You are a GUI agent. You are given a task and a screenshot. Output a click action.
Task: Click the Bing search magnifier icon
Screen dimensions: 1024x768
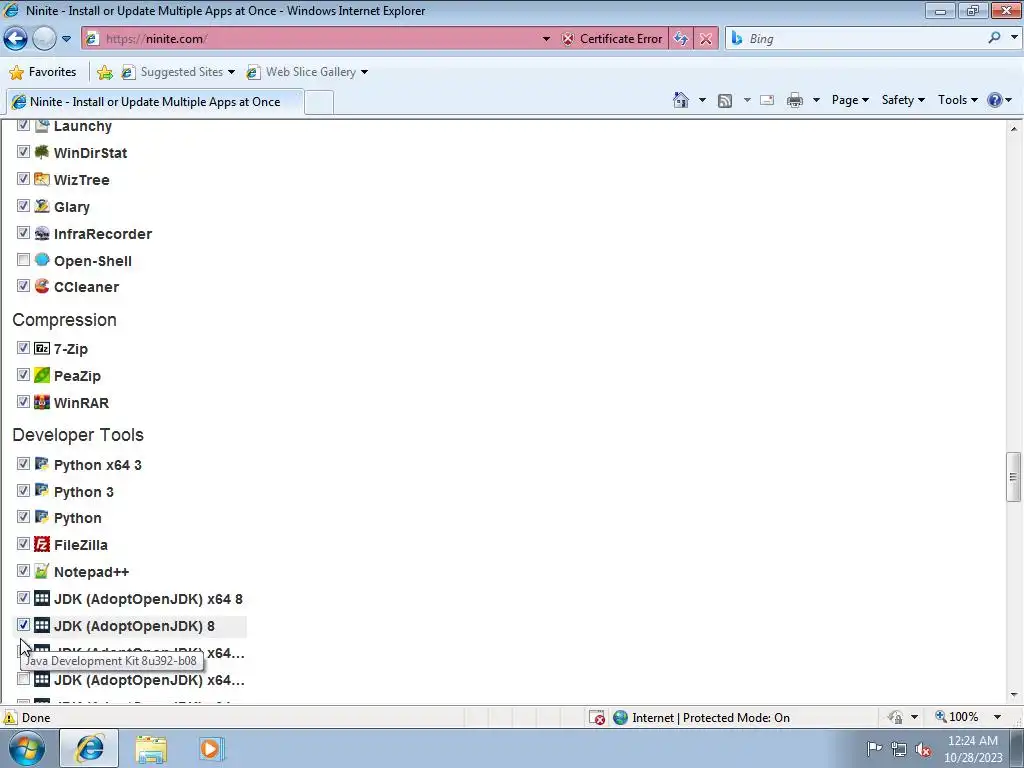(x=994, y=38)
